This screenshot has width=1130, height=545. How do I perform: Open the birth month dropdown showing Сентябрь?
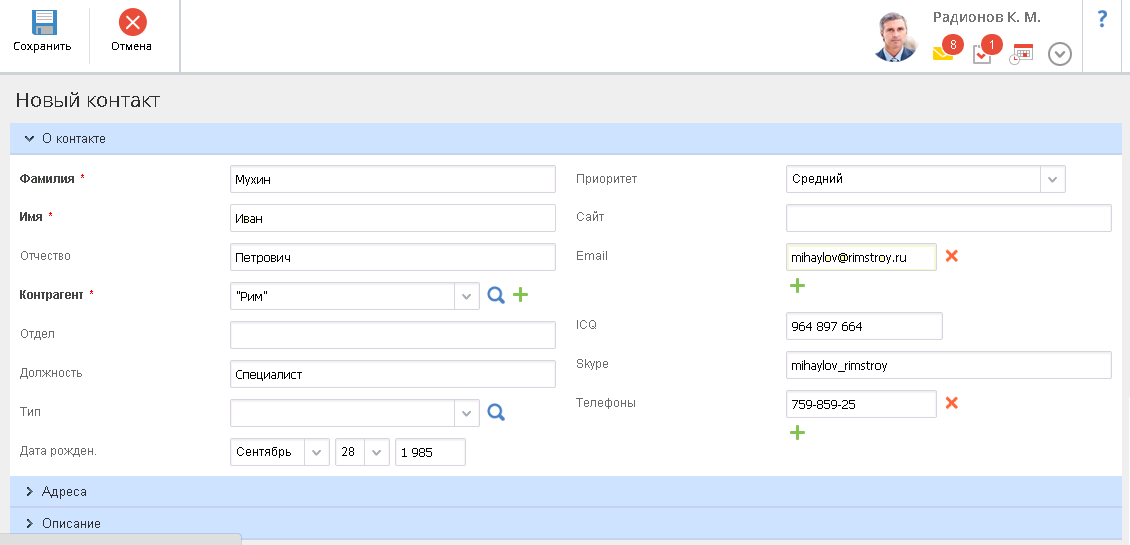pyautogui.click(x=317, y=452)
